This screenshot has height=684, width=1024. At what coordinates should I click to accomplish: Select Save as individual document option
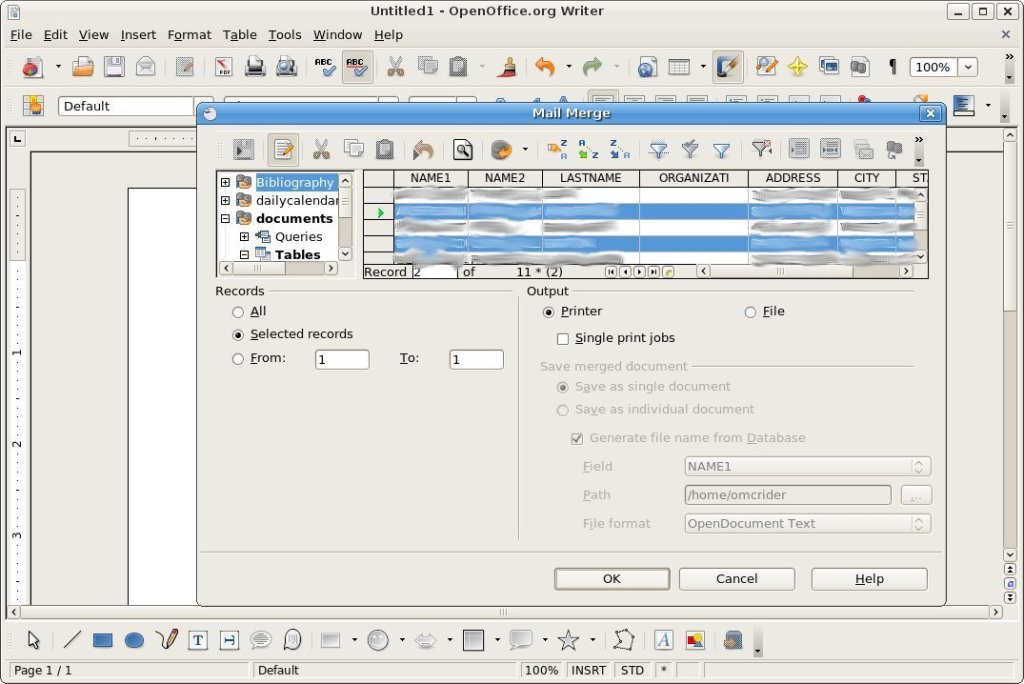point(562,410)
